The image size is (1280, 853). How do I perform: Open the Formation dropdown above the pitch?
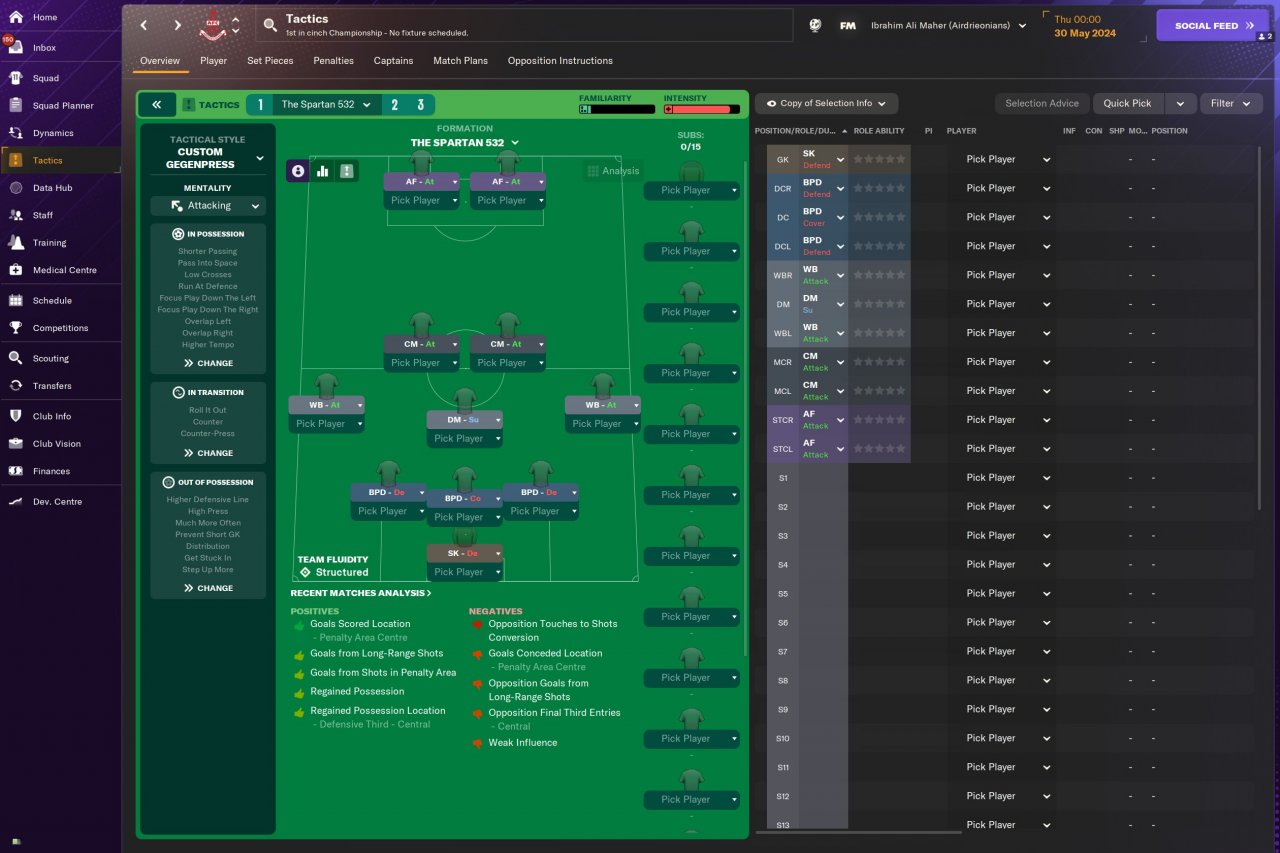tap(465, 143)
